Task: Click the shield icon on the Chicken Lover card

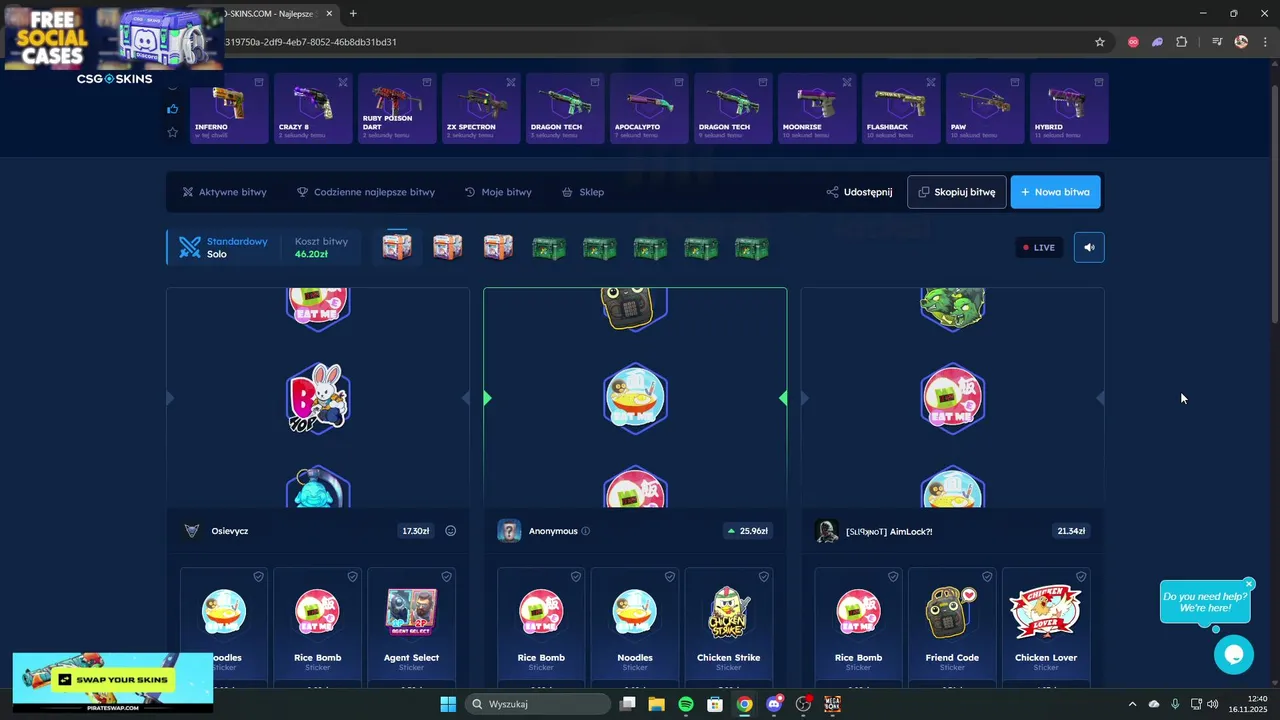Action: 1081,577
